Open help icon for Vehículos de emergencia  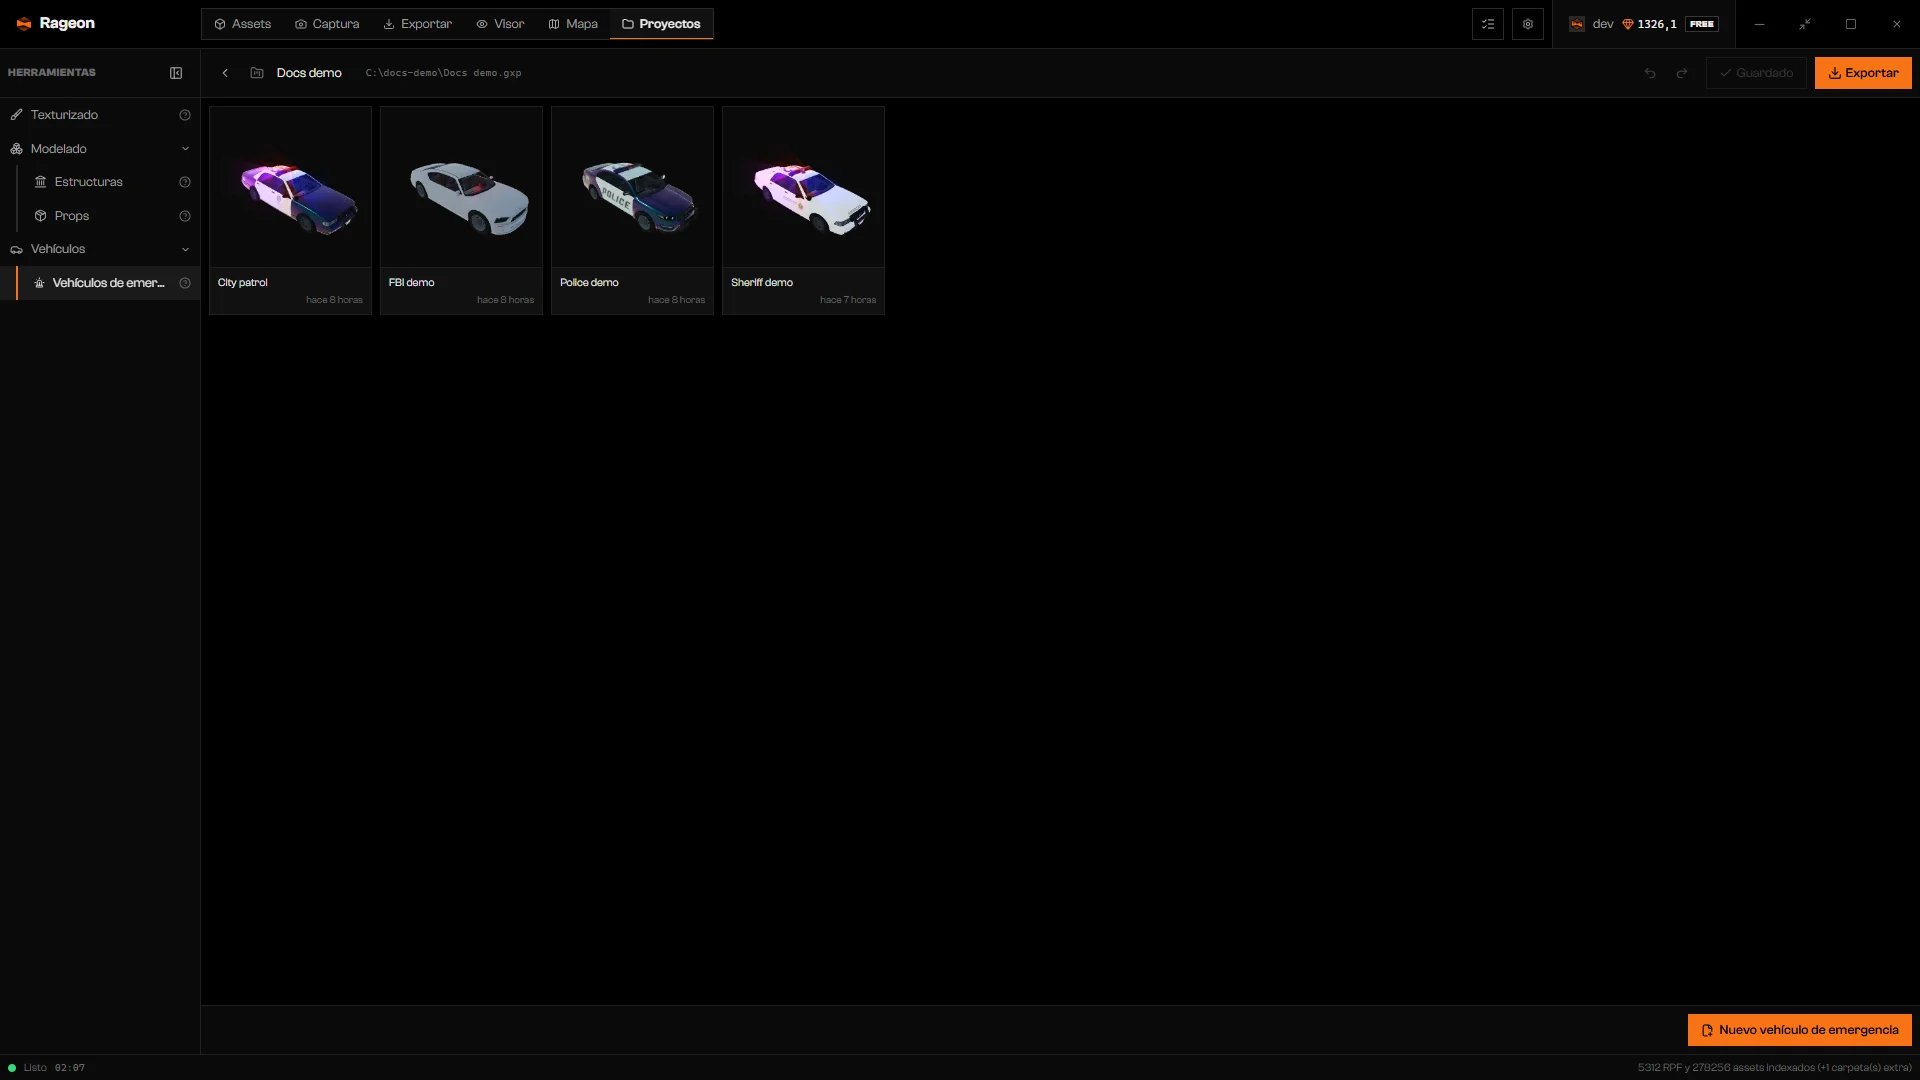185,283
